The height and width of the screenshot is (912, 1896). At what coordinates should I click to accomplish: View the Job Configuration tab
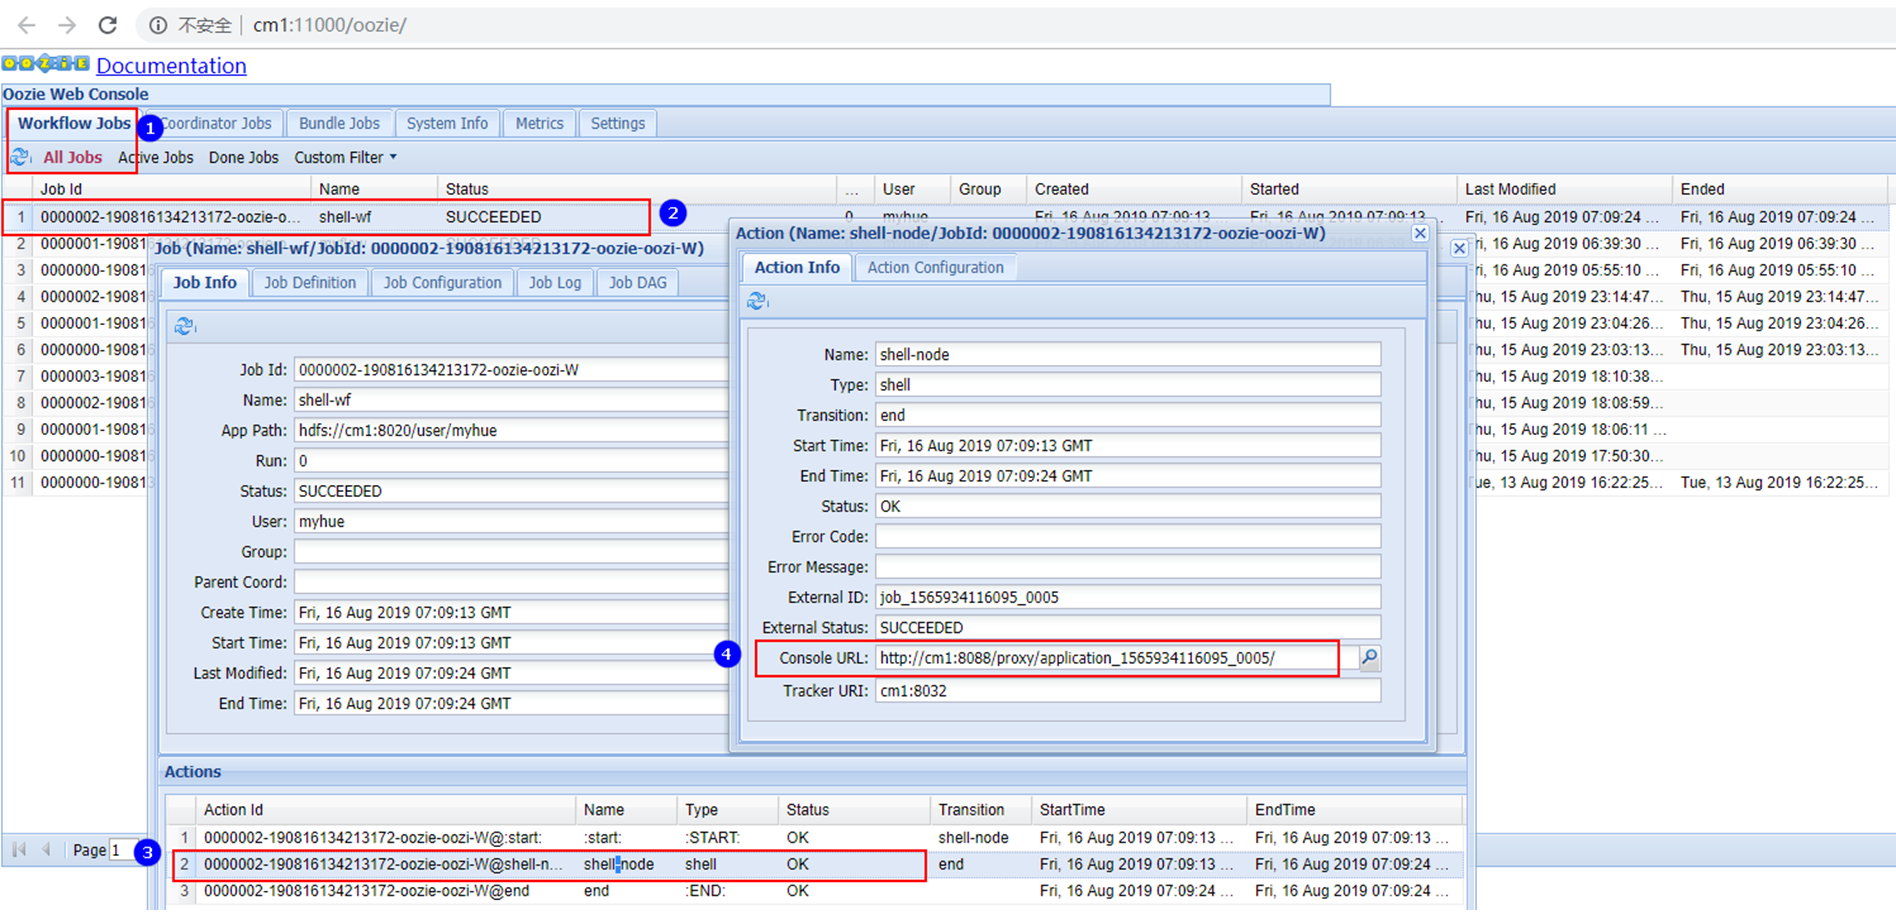pos(442,283)
